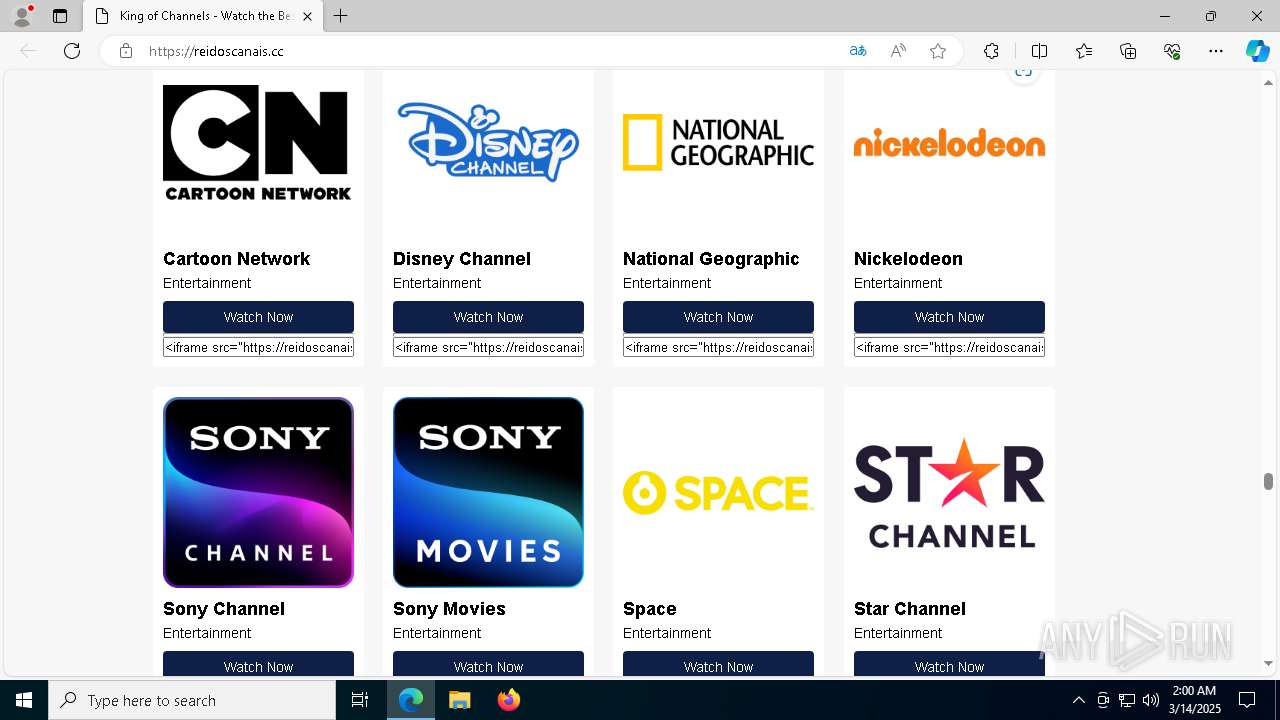Open Settings and more ellipsis menu
1280x720 pixels.
coord(1216,51)
